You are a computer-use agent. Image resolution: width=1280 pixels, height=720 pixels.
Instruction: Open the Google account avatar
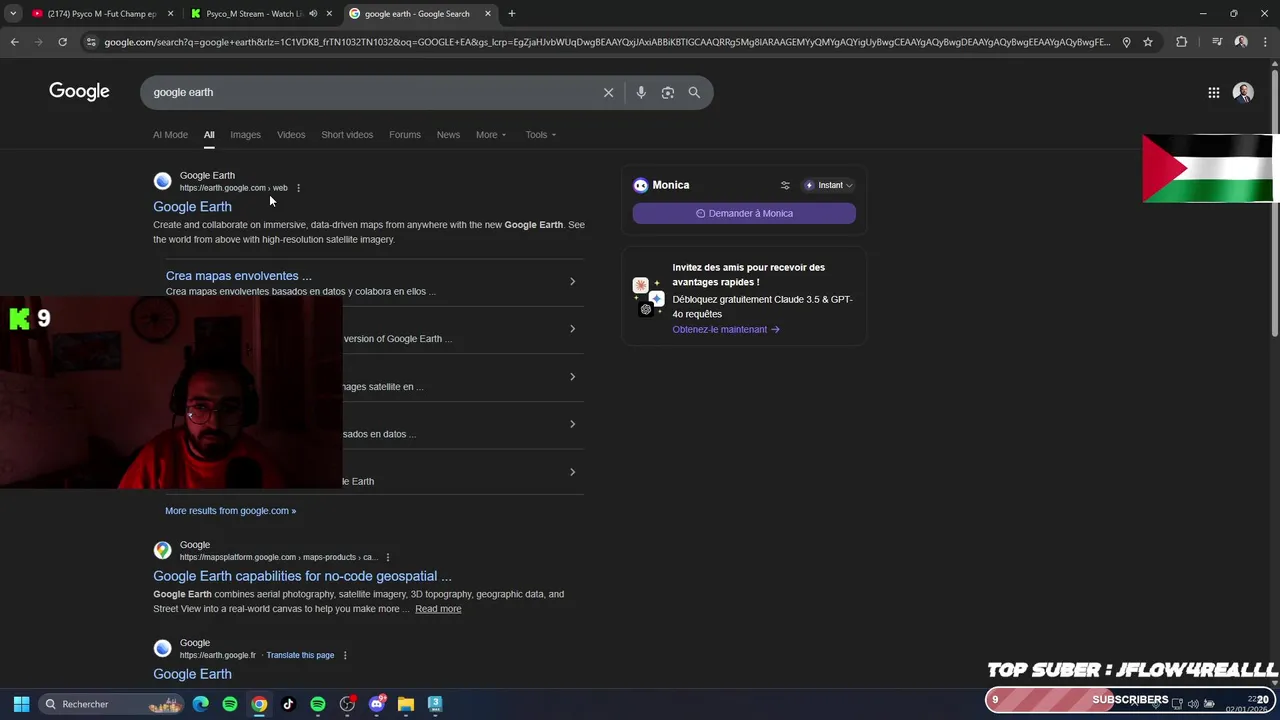[1243, 92]
